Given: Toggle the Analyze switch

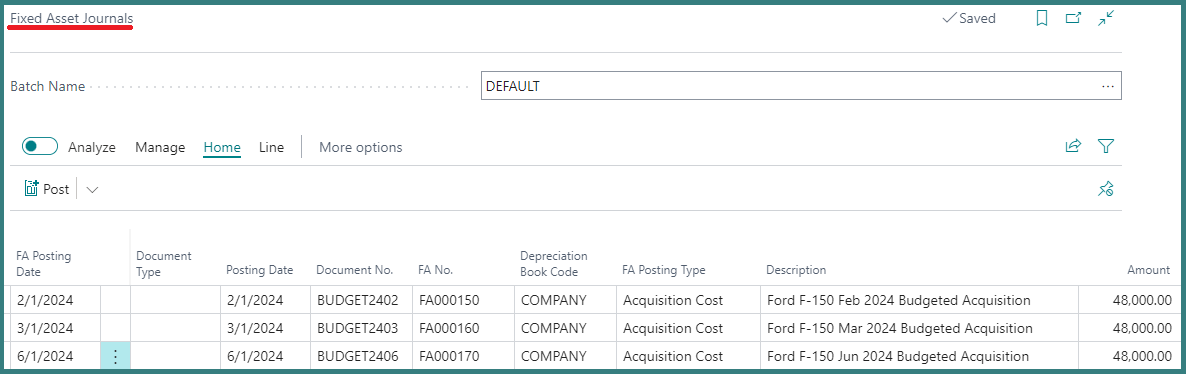Looking at the screenshot, I should click(40, 147).
